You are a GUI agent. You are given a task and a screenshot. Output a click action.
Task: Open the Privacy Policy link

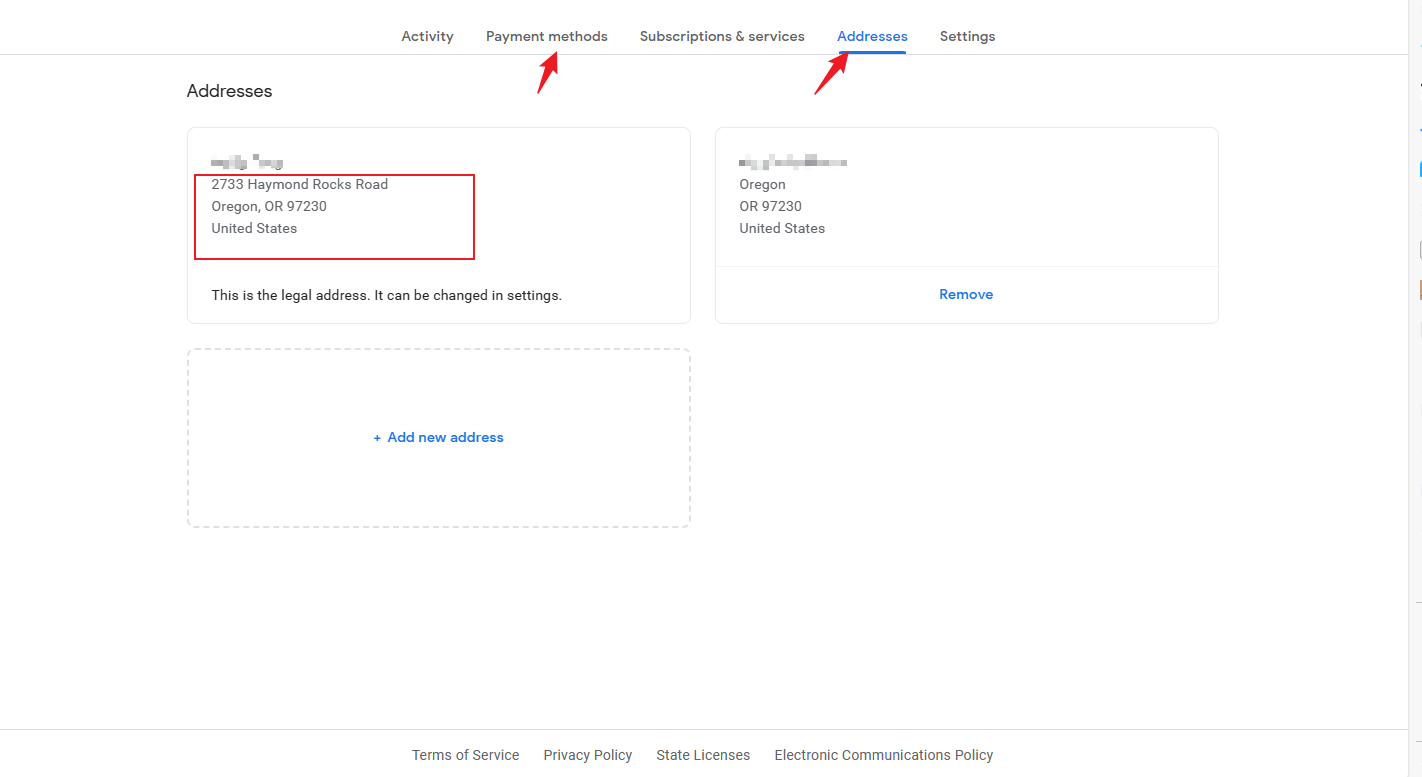(588, 755)
